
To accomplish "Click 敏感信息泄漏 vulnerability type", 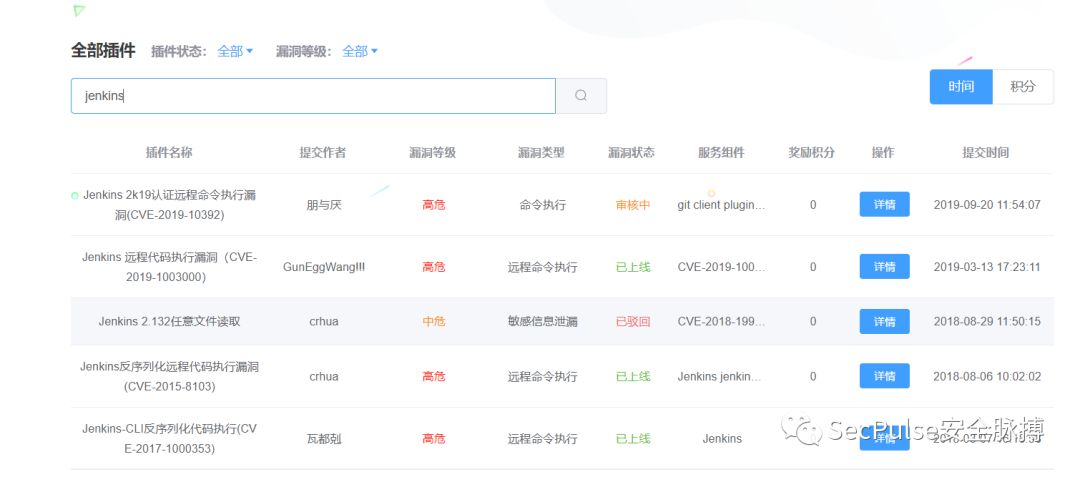I will pos(543,321).
